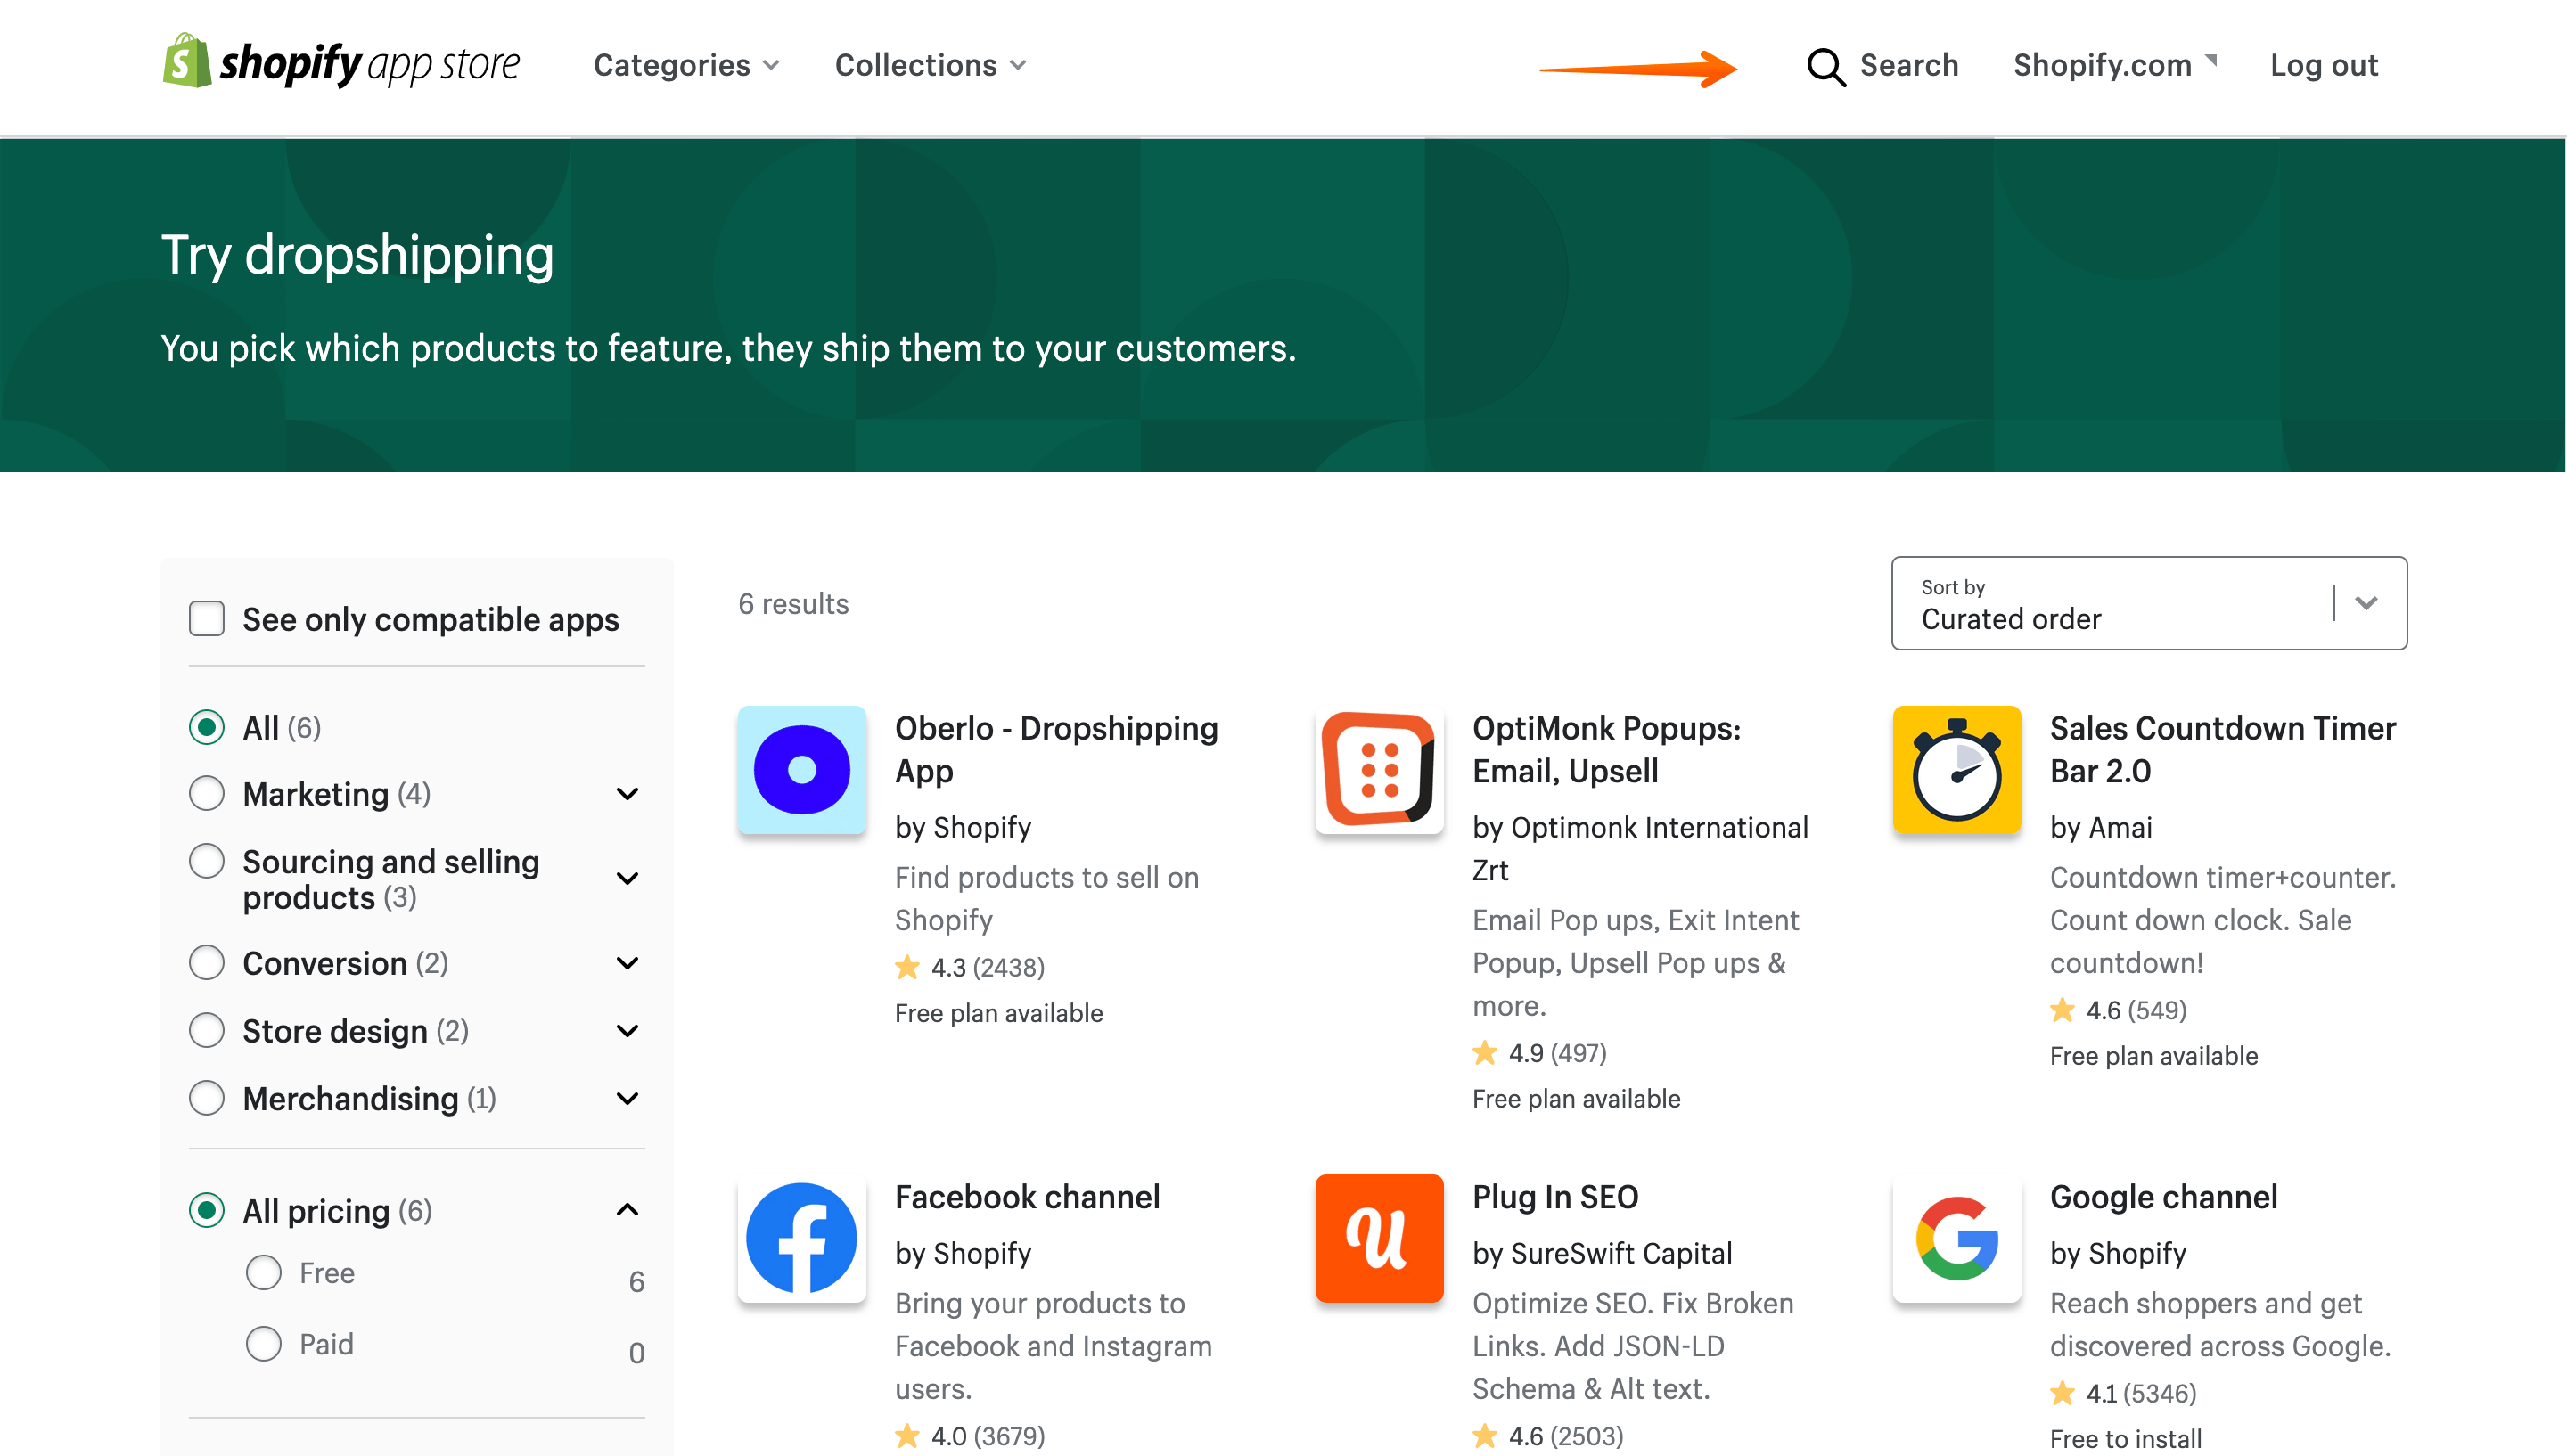Click Oberlo 'Free plan available' text
Screen dimensions: 2567x1456
(998, 1013)
